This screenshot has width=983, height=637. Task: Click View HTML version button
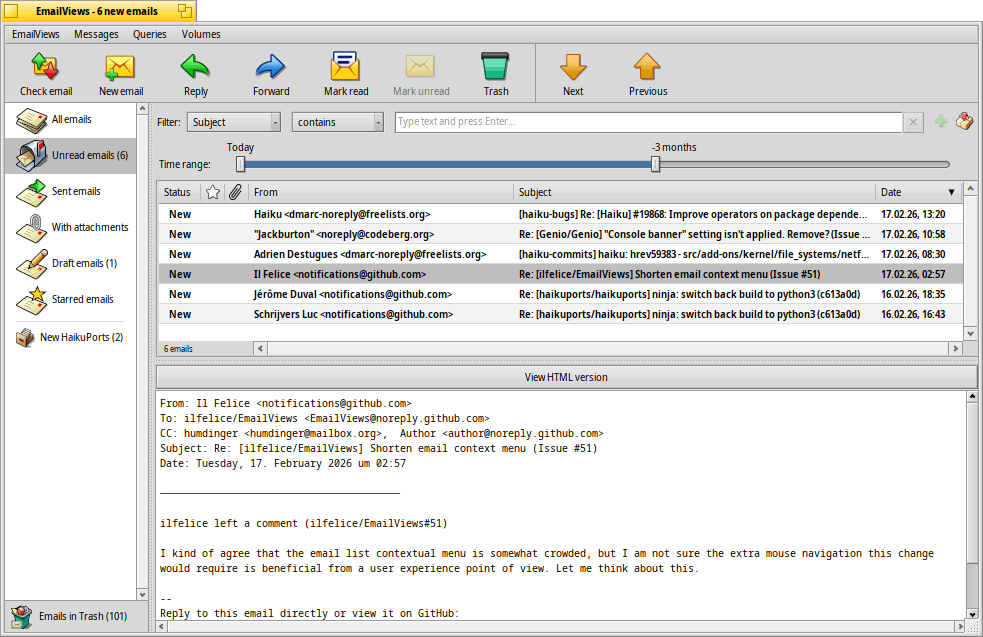(566, 377)
